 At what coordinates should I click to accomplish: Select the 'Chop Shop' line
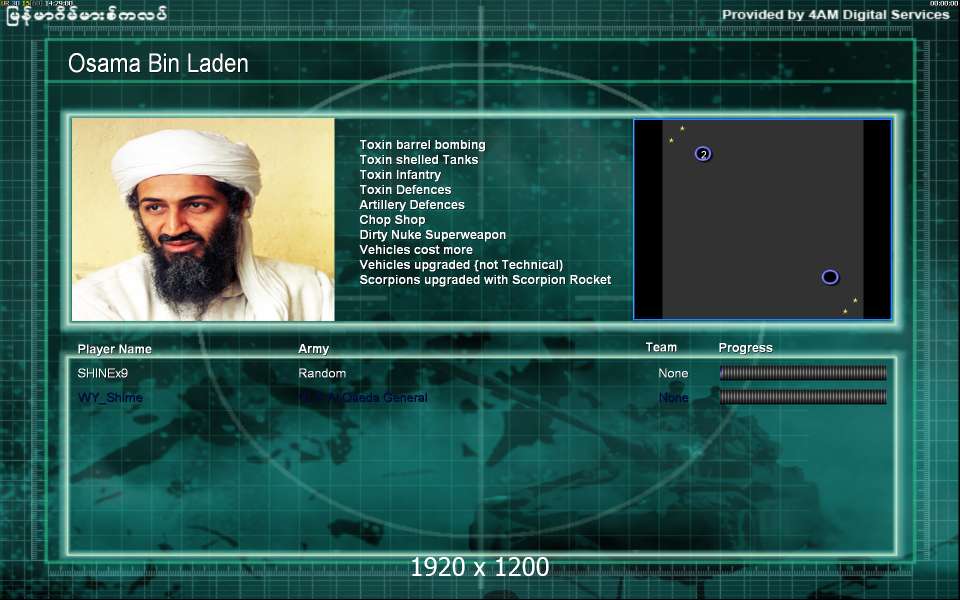point(392,220)
